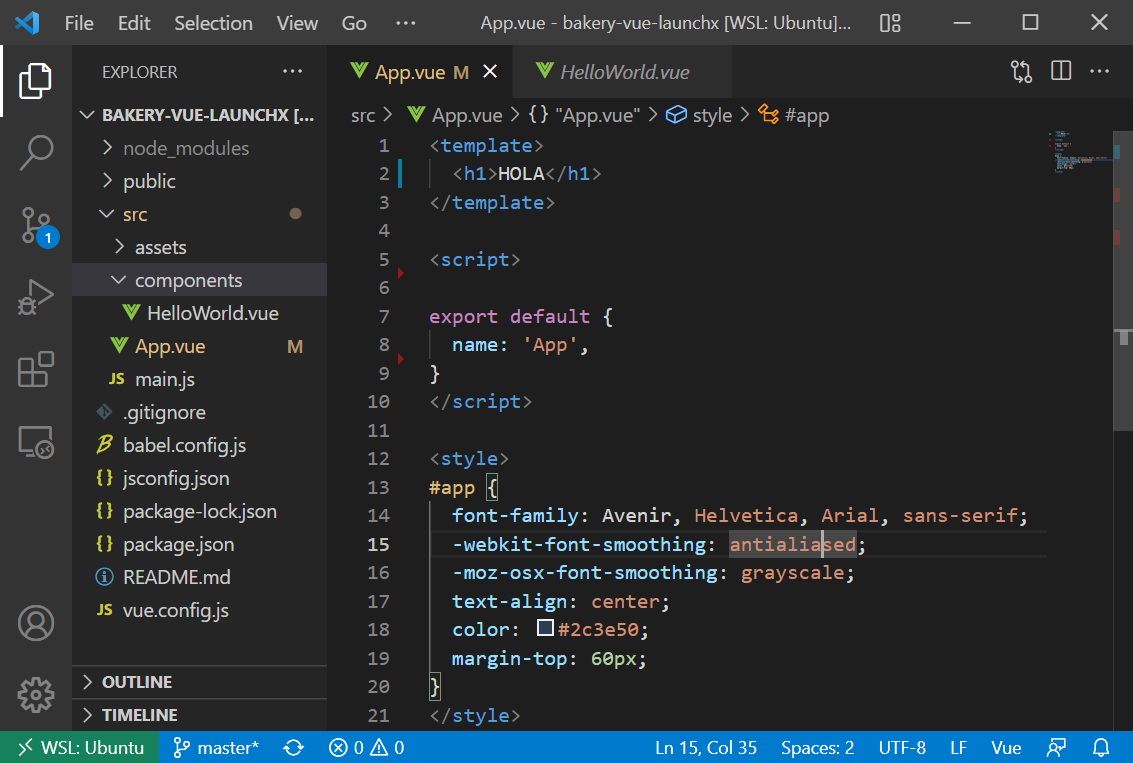Viewport: 1133px width, 763px height.
Task: Open .gitignore file
Action: click(200, 413)
